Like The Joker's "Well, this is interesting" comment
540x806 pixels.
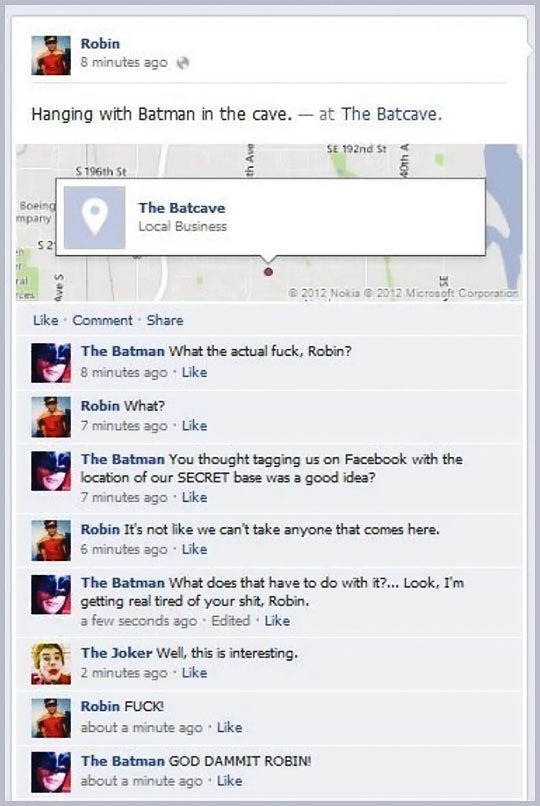(194, 672)
